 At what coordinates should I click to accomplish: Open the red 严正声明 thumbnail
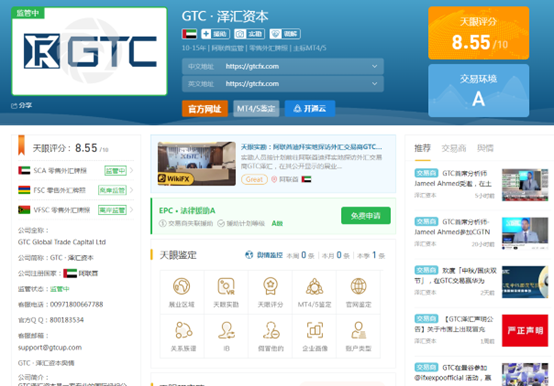525,331
